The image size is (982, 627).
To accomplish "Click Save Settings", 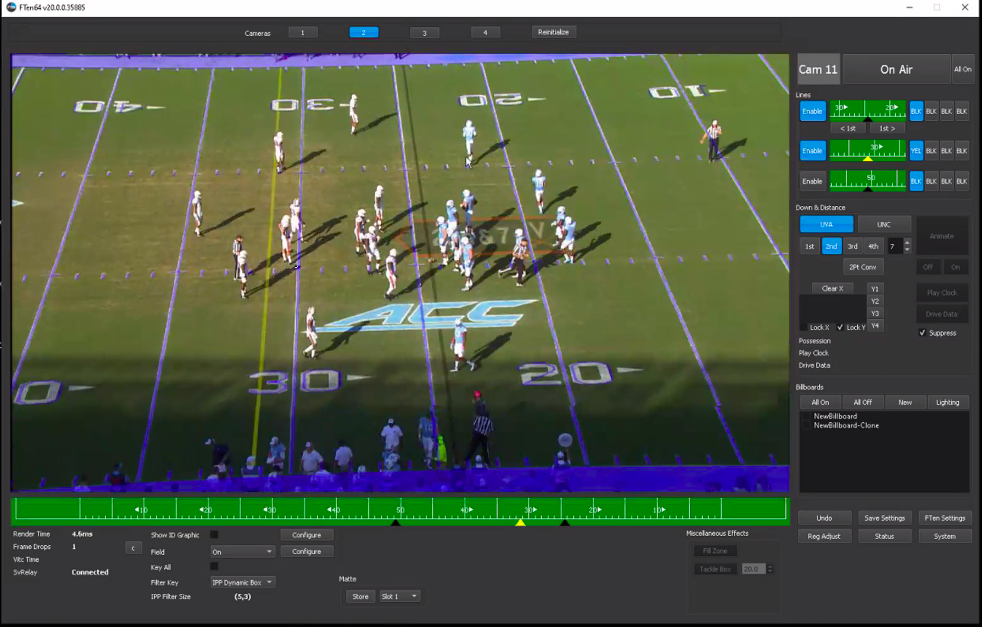I will (x=884, y=518).
